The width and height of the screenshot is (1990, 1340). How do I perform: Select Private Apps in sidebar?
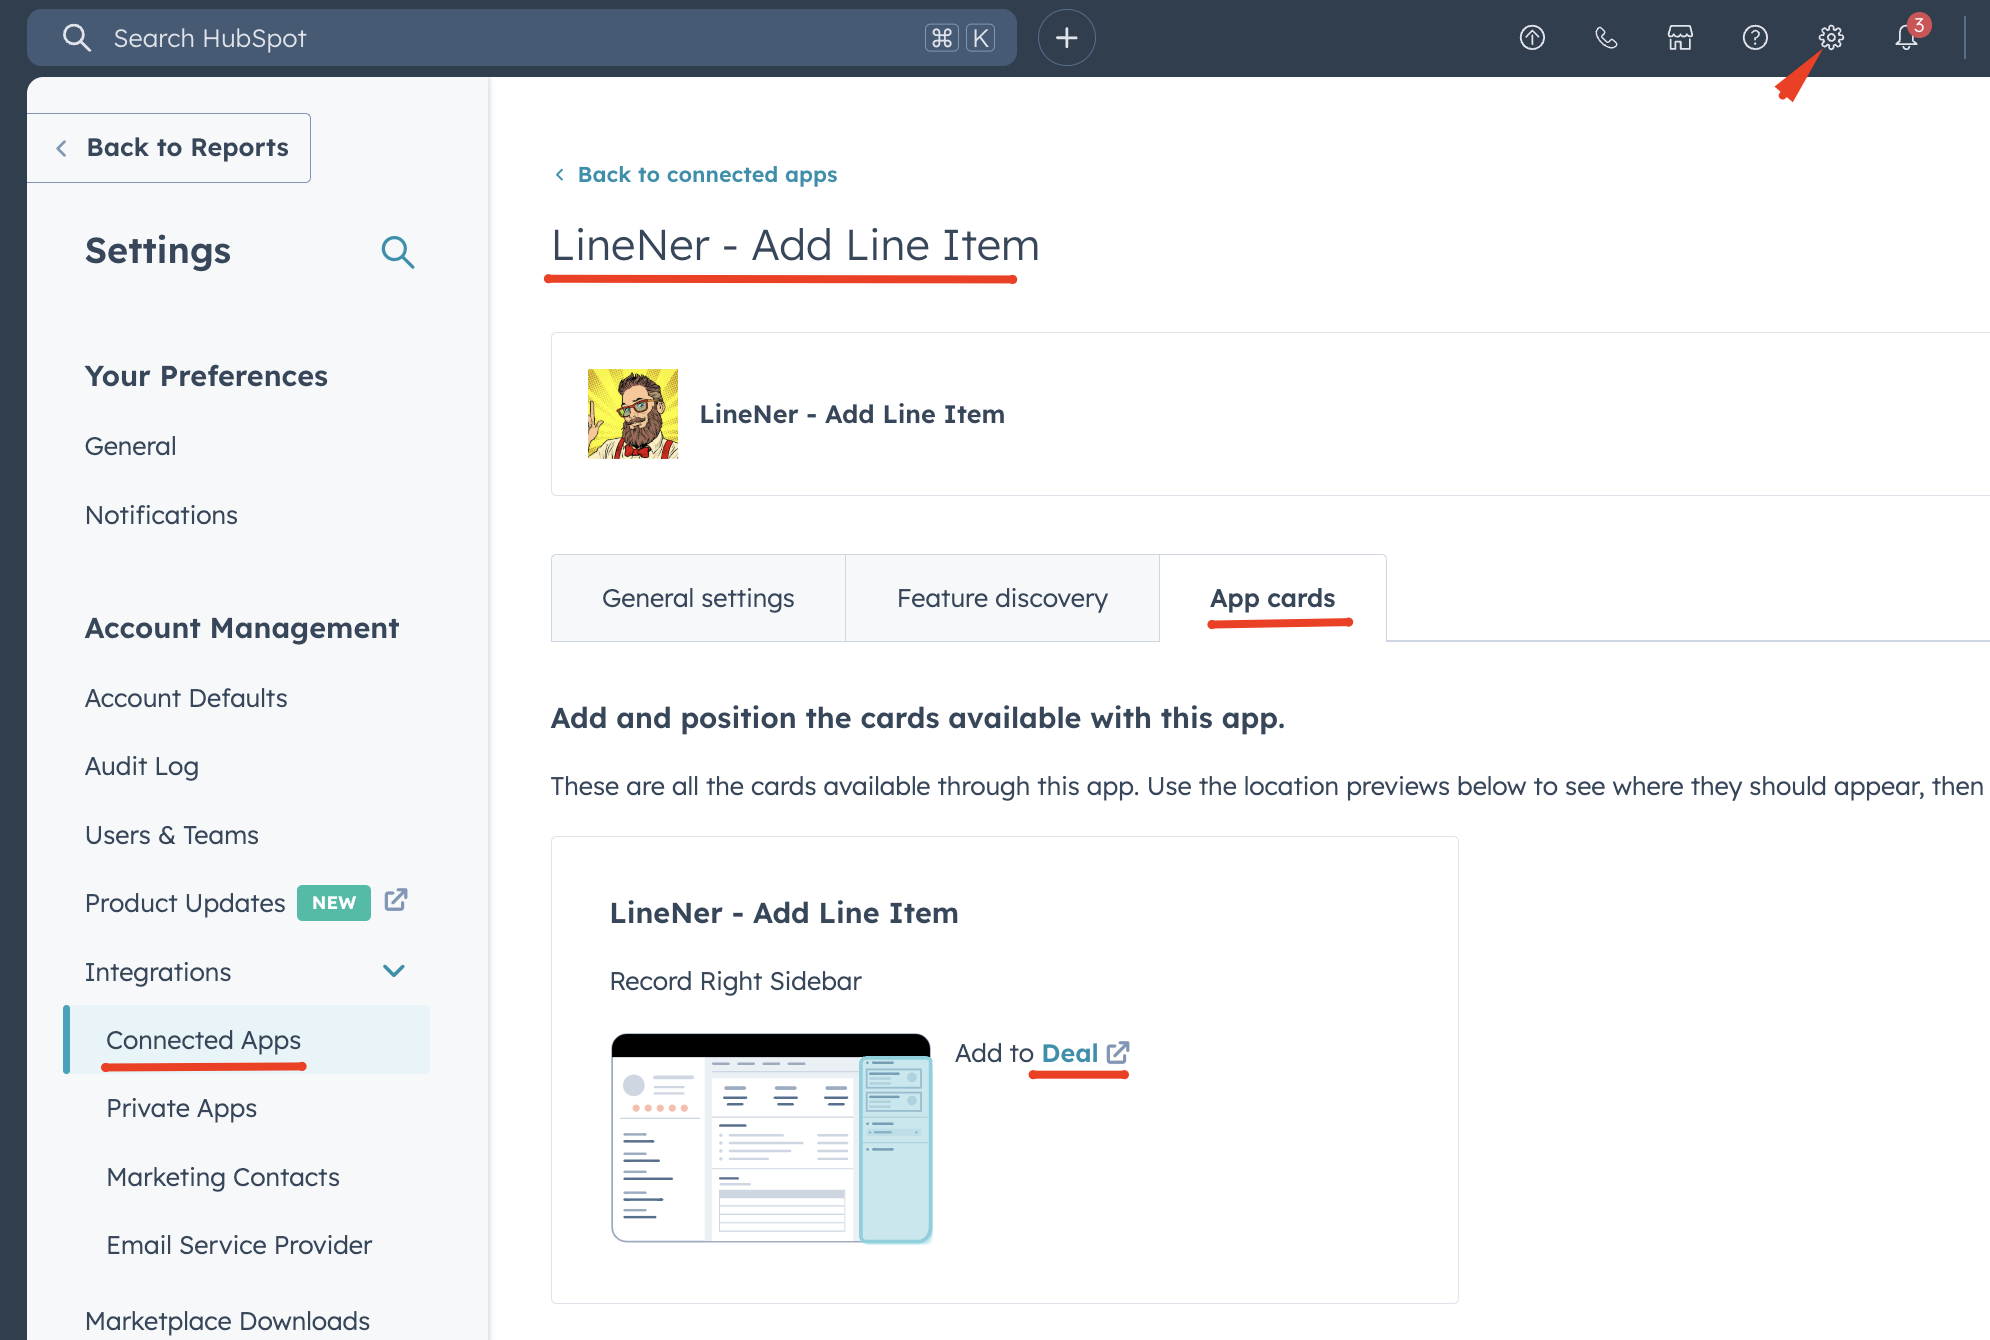[182, 1108]
